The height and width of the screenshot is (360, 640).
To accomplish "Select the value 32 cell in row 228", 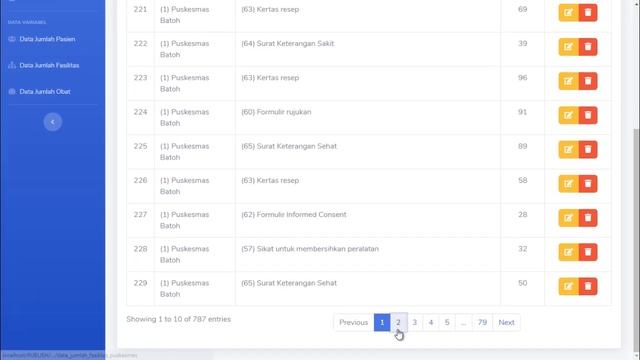I will pyautogui.click(x=522, y=255).
